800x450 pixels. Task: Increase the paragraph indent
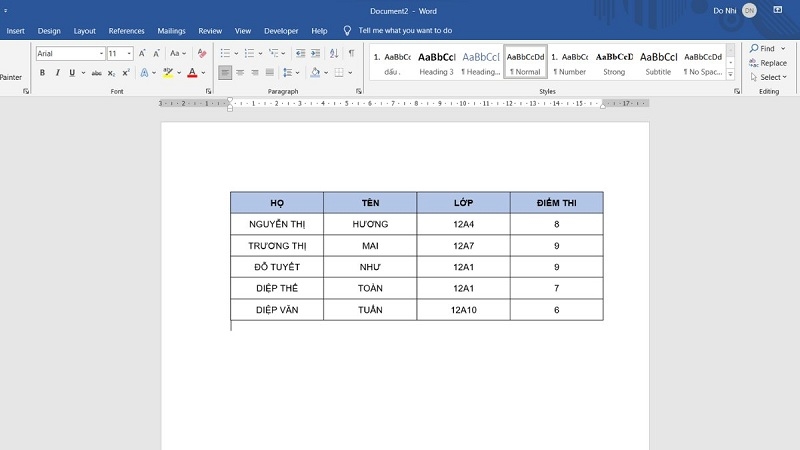coord(314,53)
